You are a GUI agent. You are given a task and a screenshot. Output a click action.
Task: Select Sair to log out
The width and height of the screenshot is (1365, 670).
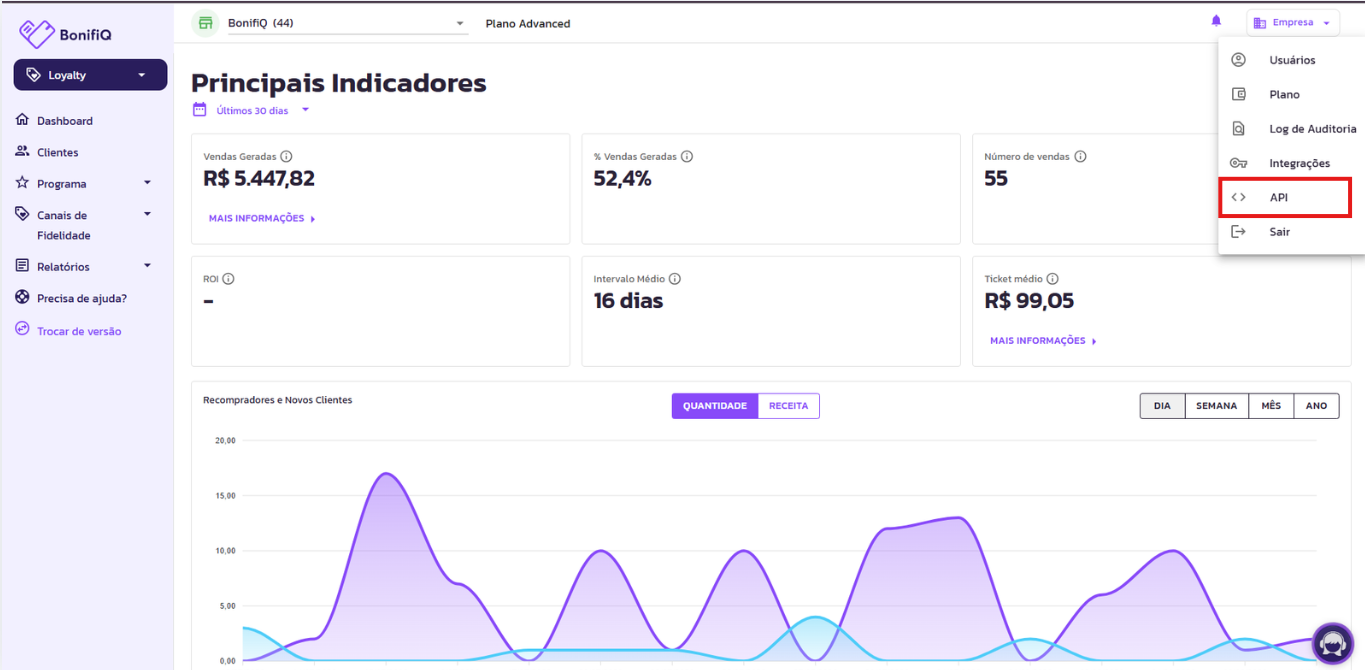click(x=1291, y=231)
